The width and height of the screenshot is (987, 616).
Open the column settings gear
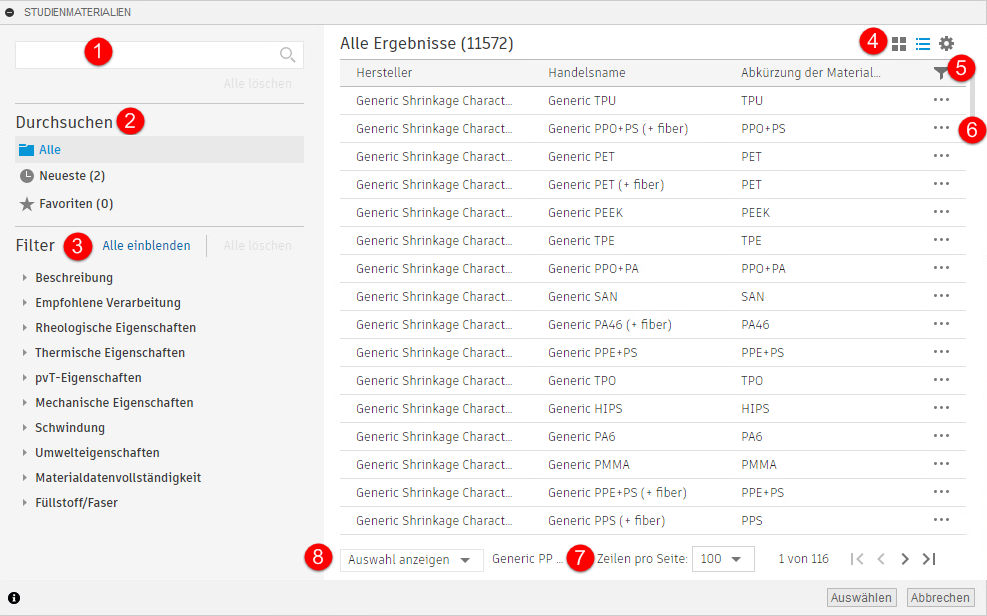pyautogui.click(x=946, y=44)
